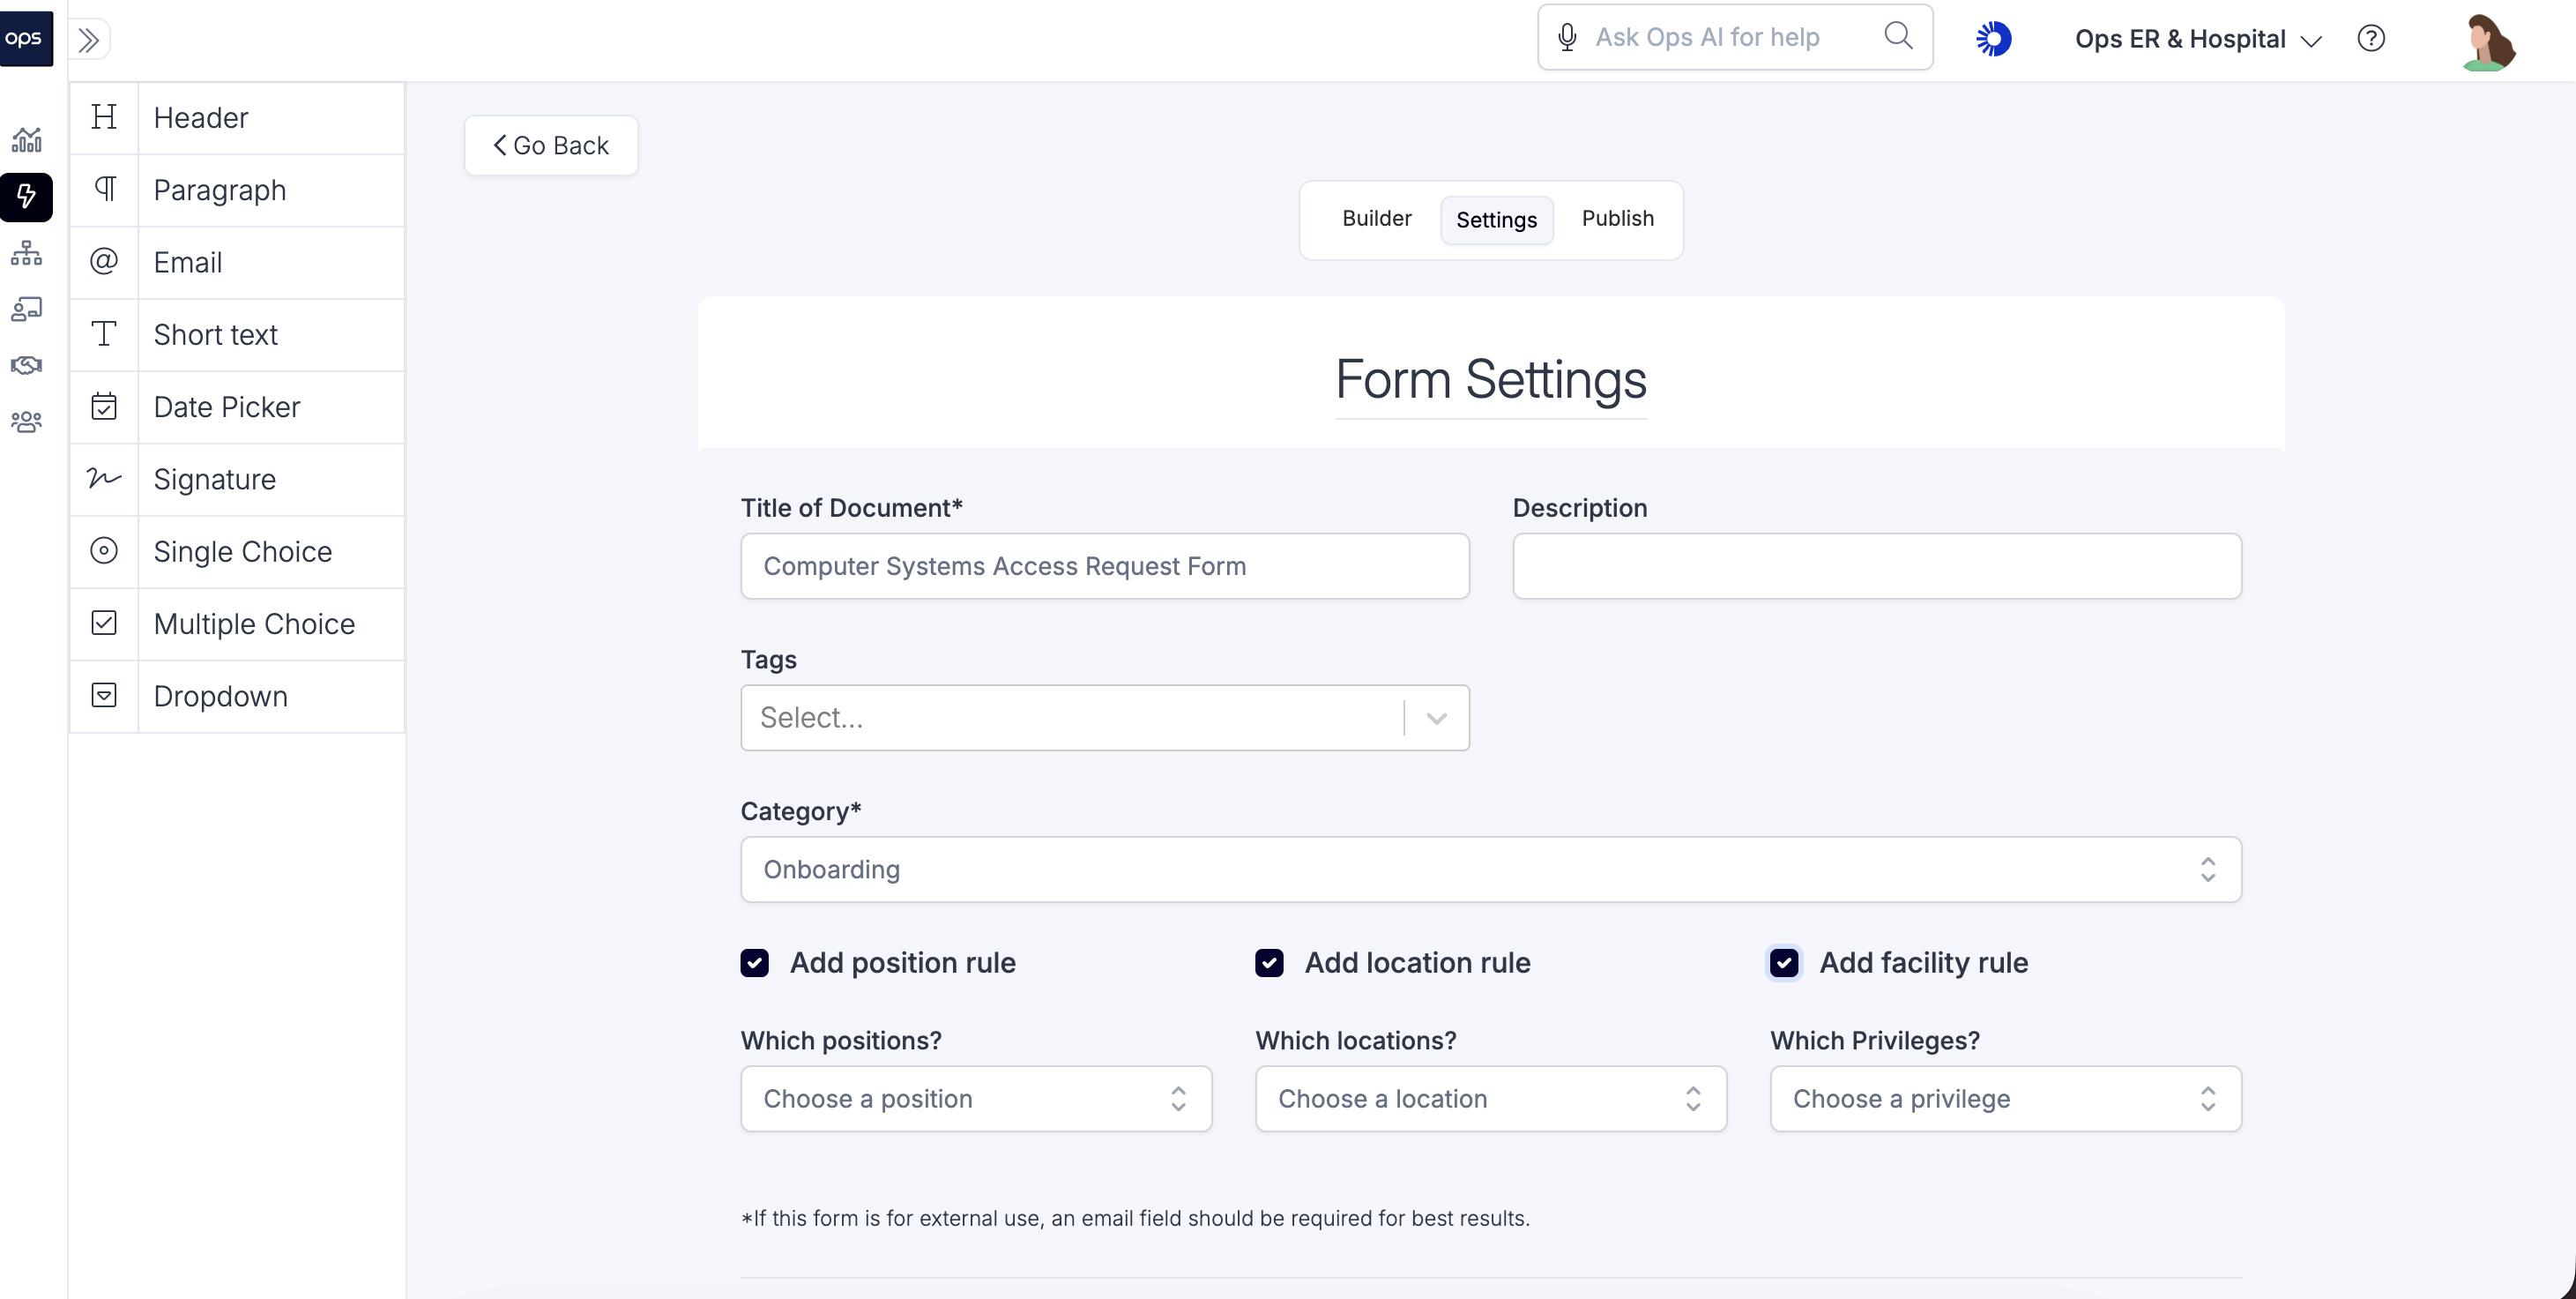
Task: Click the lightning bolt sidebar icon
Action: [x=27, y=196]
